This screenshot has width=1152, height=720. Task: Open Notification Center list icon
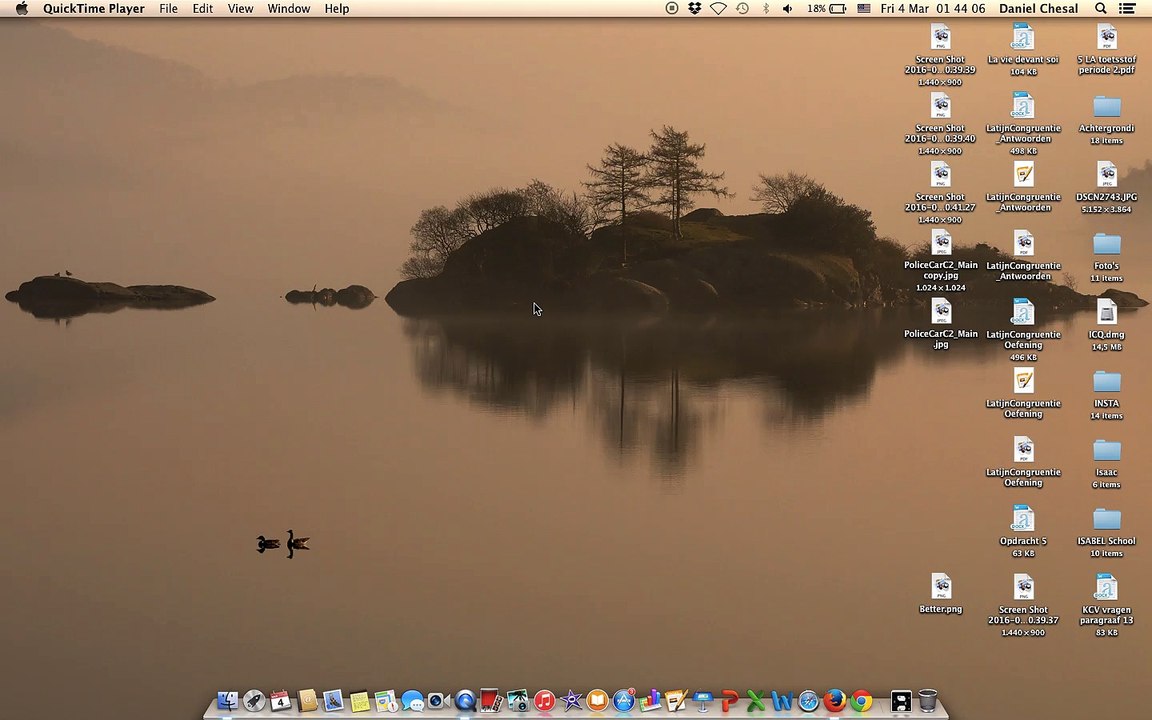[1126, 8]
